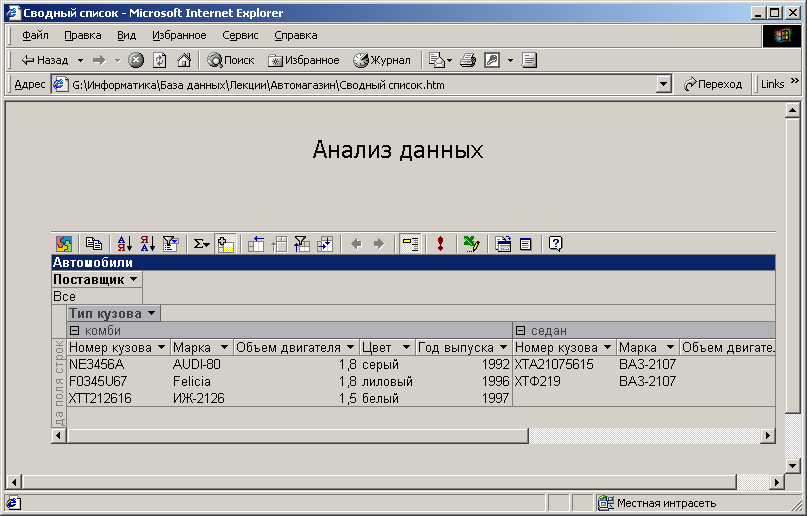807x516 pixels.
Task: Click the promote left arrow icon
Action: point(356,243)
